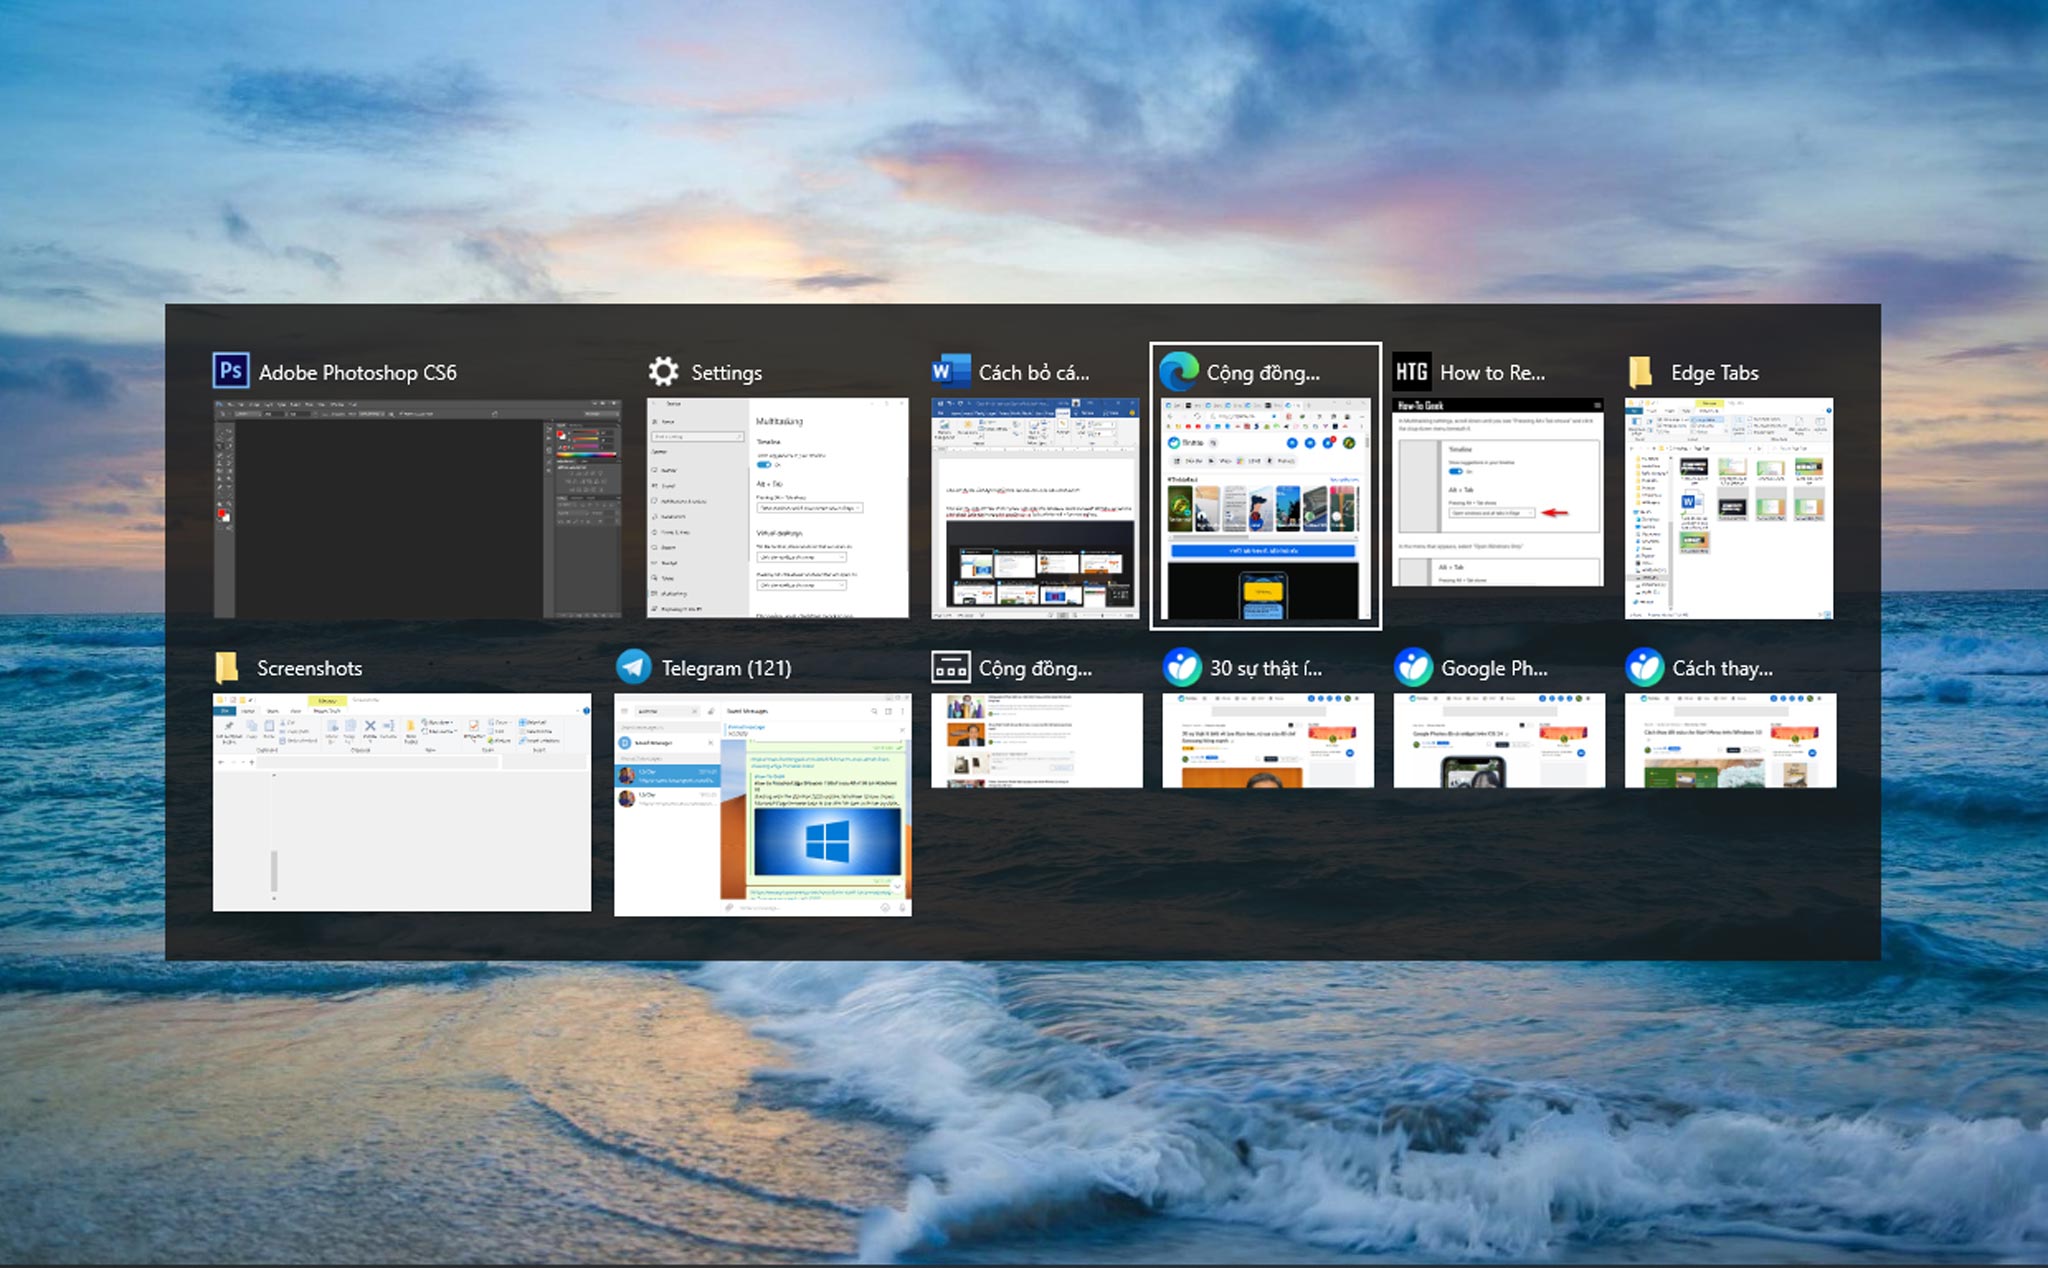2048x1268 pixels.
Task: Flip the On toggle shown in the How-To Geek article
Action: pyautogui.click(x=1456, y=471)
